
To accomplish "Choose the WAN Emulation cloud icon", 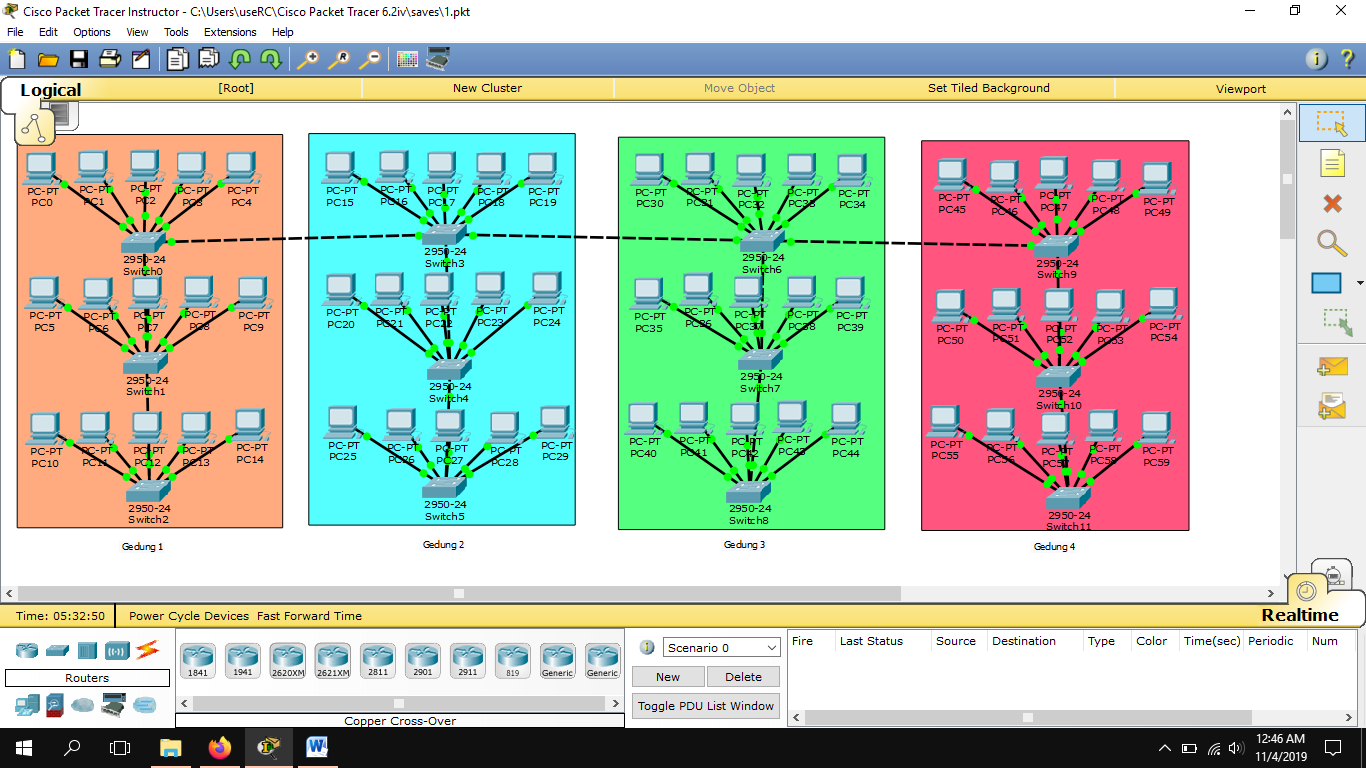I will [x=82, y=705].
